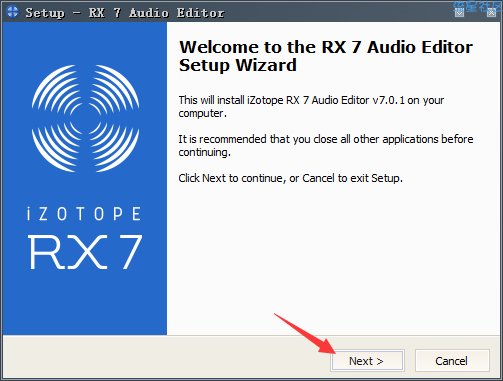Click the 'It is recommended' paragraph
This screenshot has width=503, height=381.
(326, 145)
